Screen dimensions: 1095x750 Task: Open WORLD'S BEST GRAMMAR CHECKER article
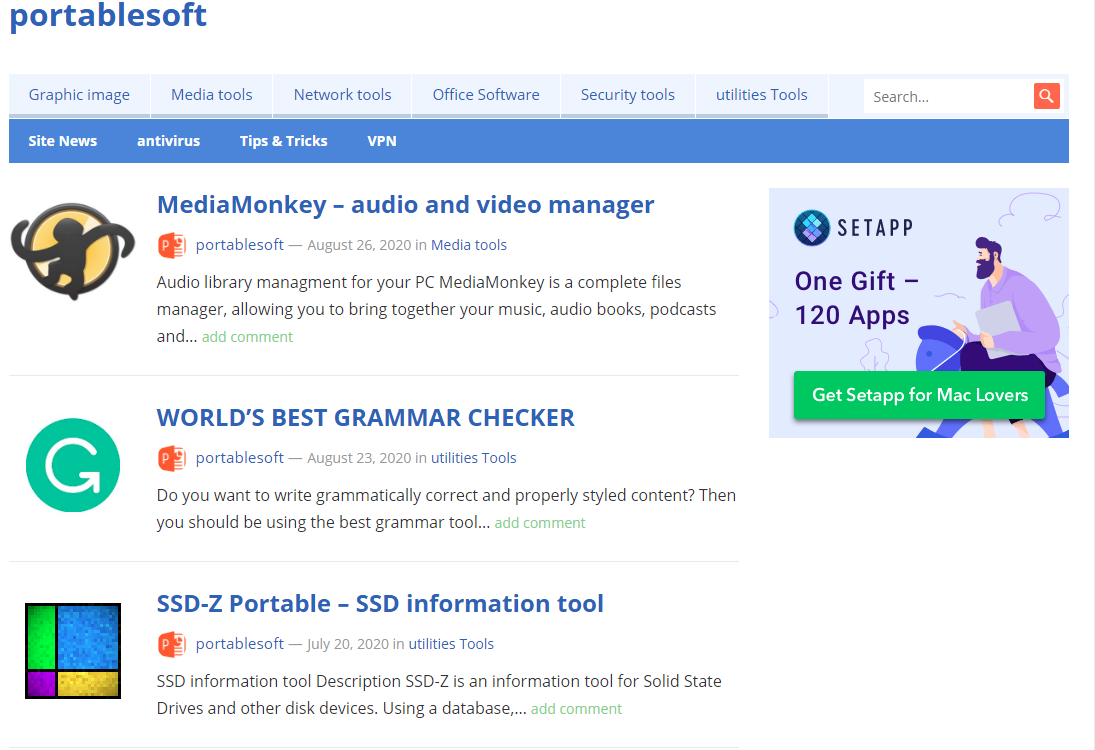point(365,418)
